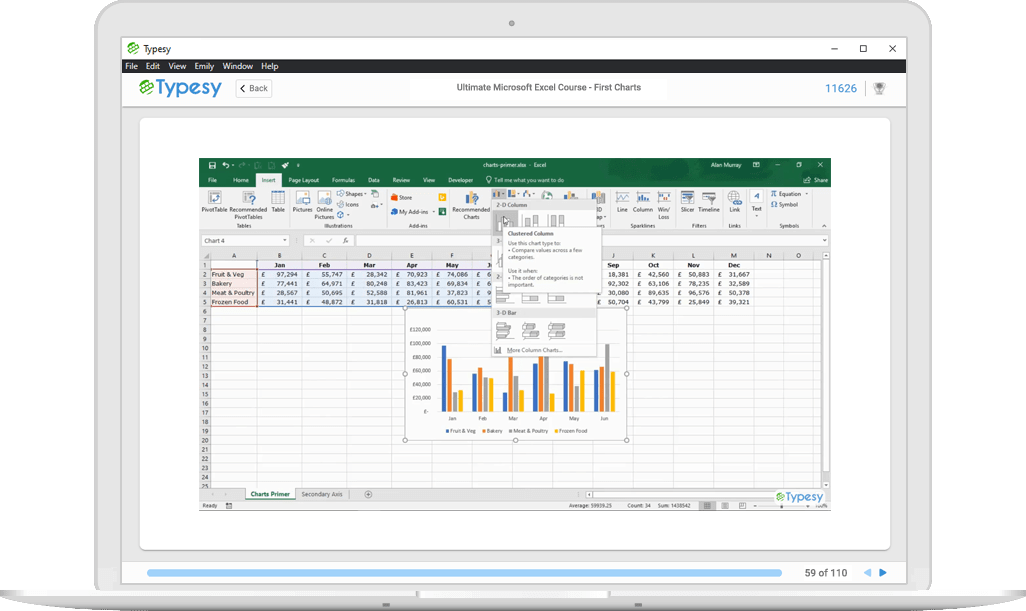Open the Excel Developer tab
1026x611 pixels.
tap(461, 180)
